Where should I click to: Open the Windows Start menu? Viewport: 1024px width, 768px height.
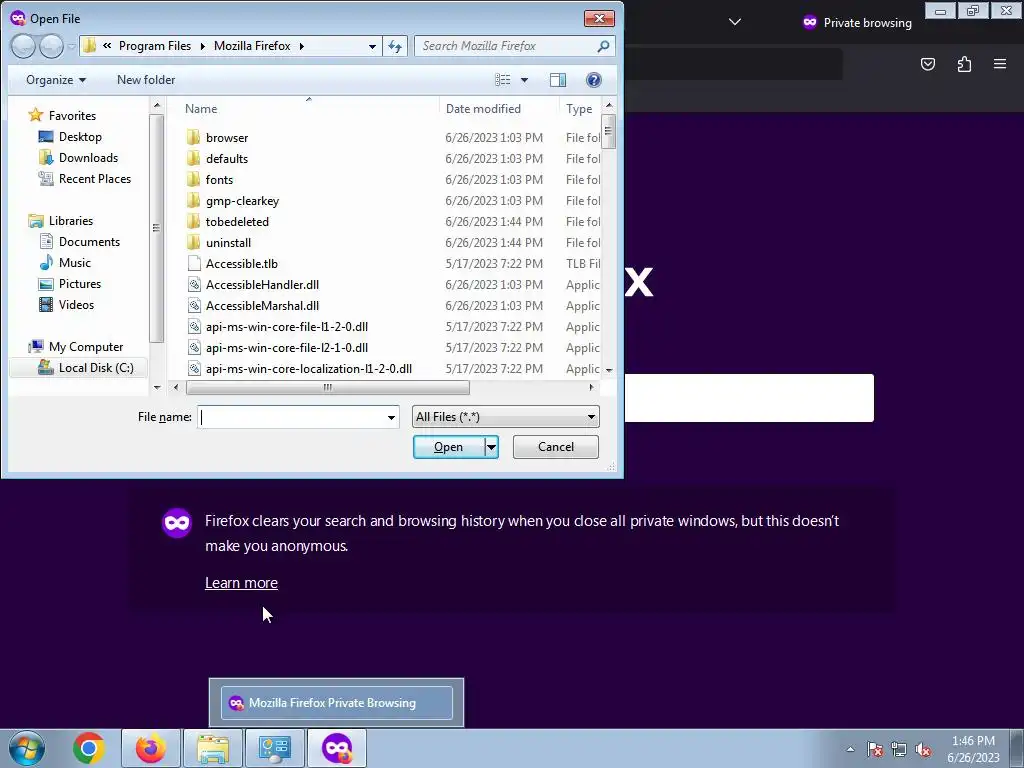pyautogui.click(x=27, y=748)
